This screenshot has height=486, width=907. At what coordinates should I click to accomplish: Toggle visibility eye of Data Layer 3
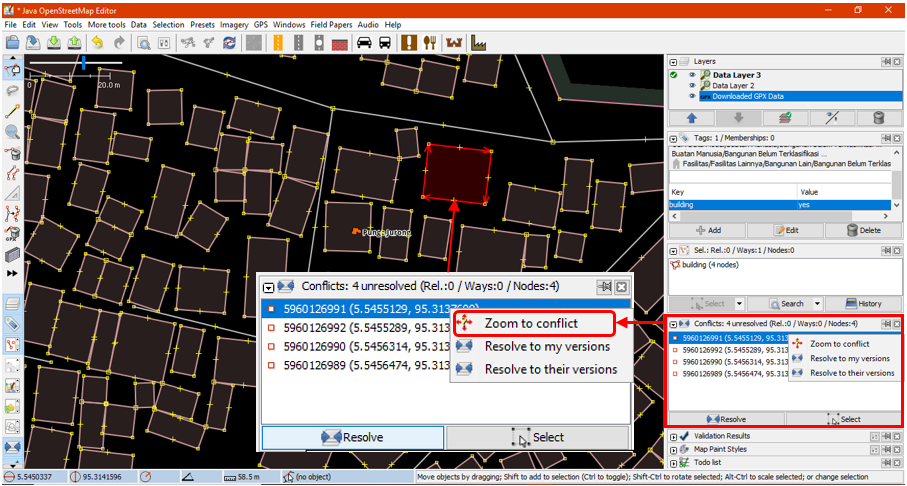[x=692, y=75]
